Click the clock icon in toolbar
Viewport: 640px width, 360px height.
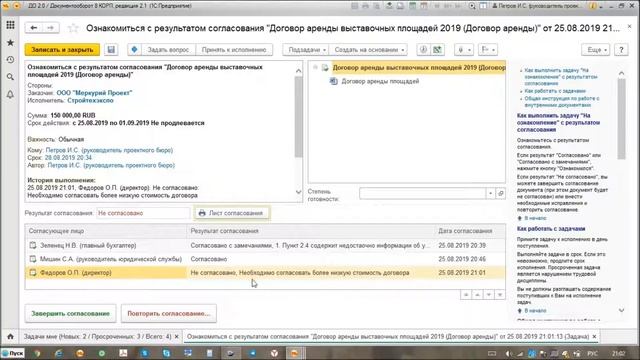[423, 50]
